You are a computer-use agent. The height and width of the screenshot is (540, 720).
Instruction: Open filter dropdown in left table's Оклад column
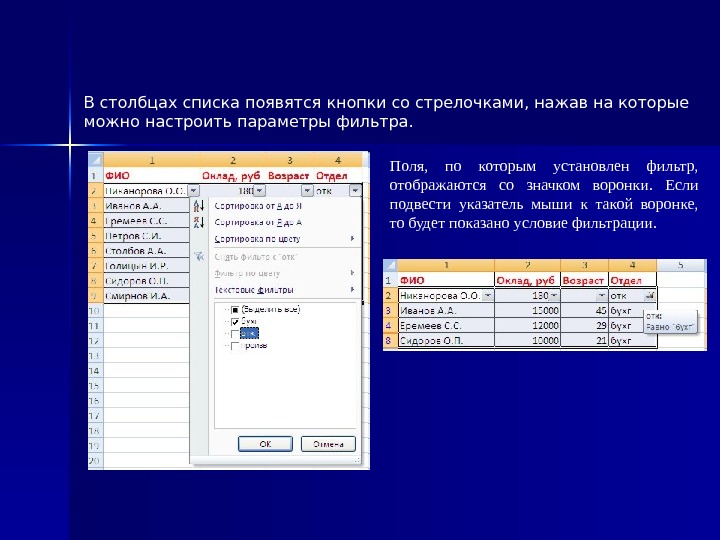pos(260,190)
